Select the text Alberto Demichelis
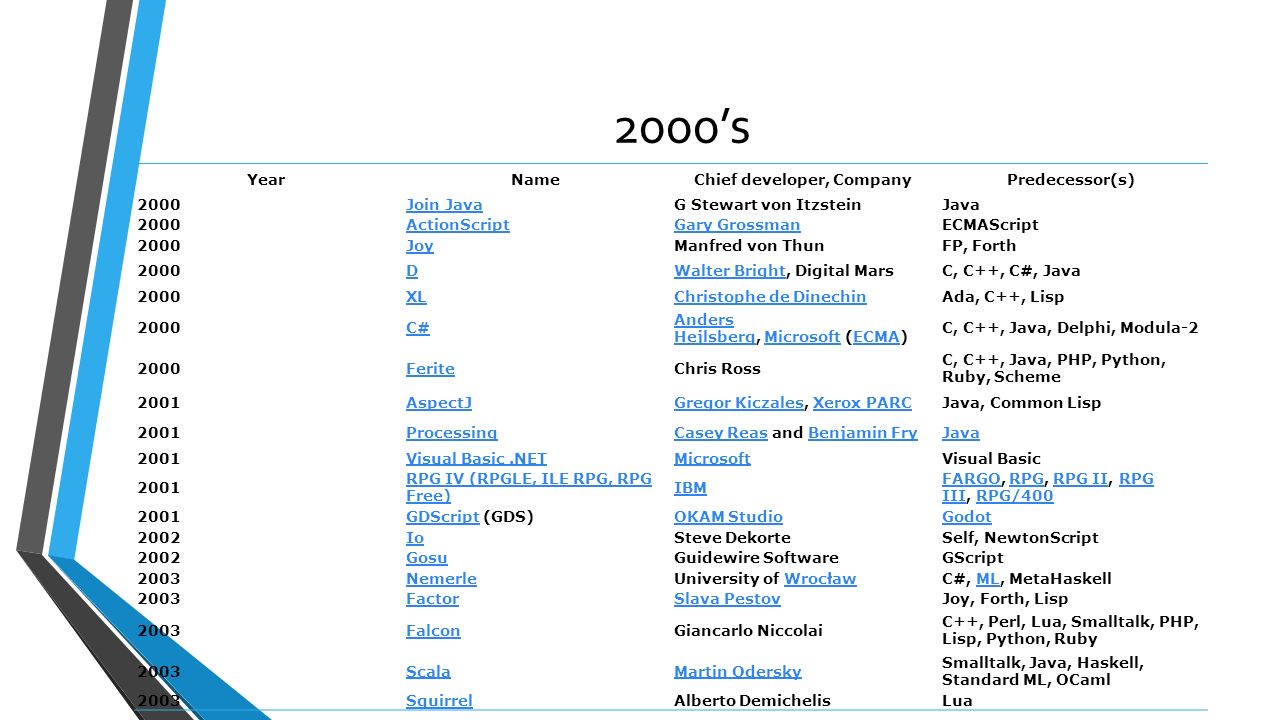This screenshot has height=720, width=1280. (x=752, y=701)
